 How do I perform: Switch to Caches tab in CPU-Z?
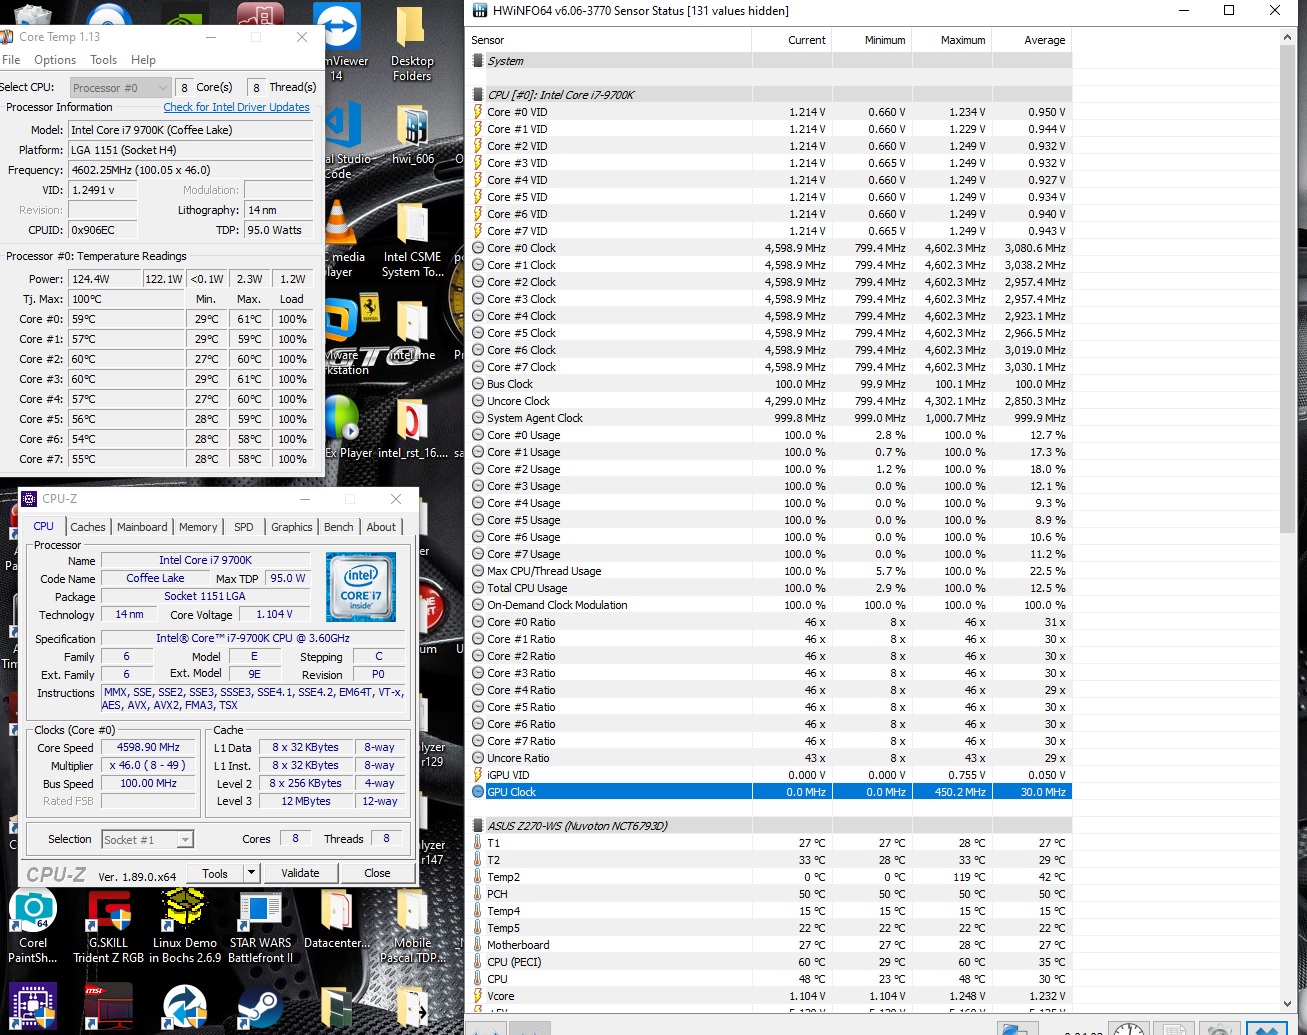pos(88,527)
